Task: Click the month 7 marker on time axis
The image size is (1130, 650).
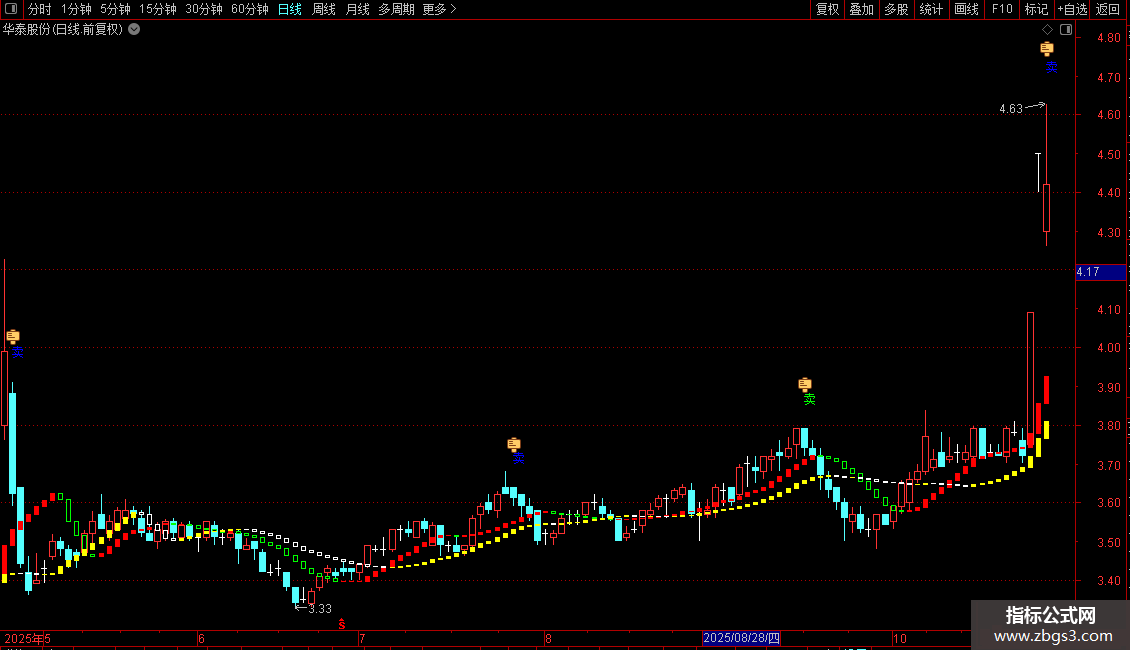Action: click(362, 638)
